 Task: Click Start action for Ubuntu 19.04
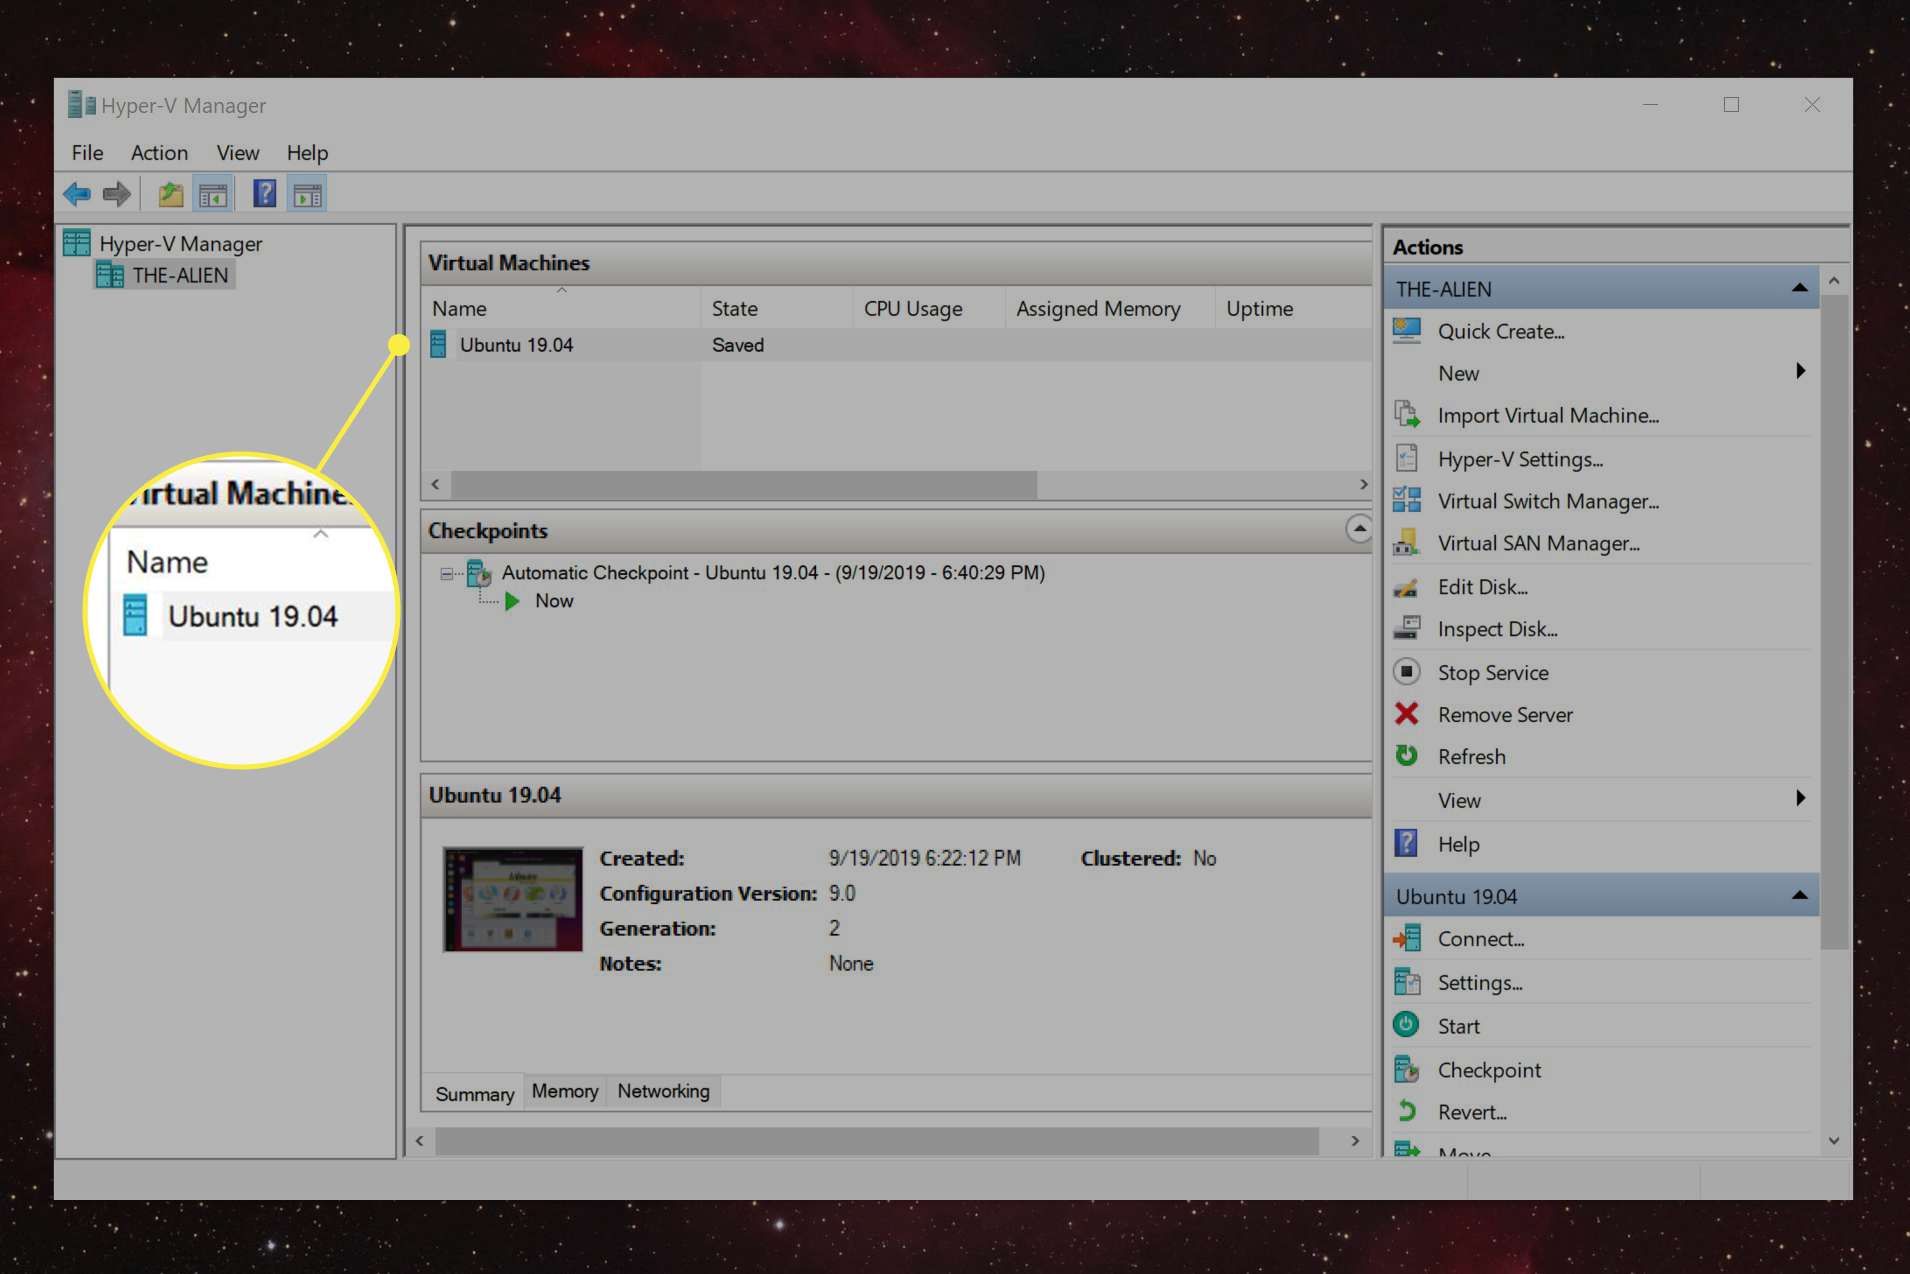click(x=1459, y=1026)
